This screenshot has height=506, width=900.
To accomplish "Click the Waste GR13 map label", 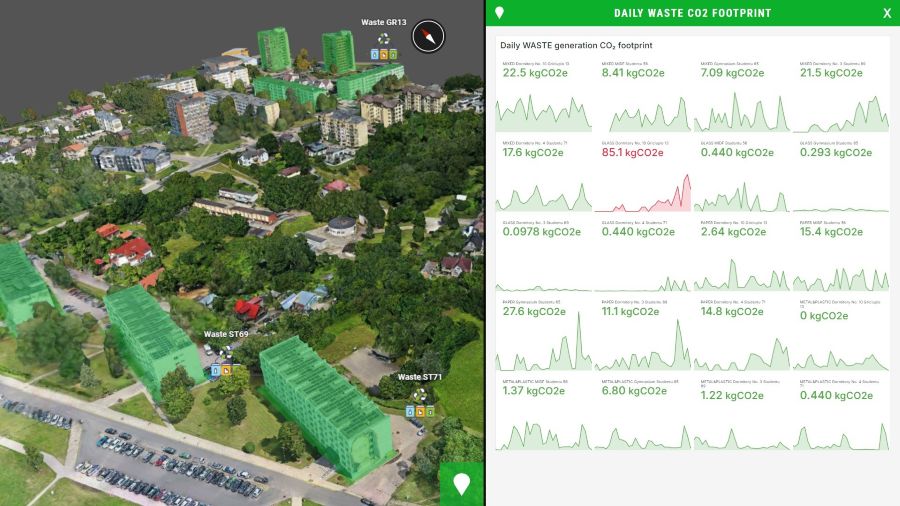I will click(x=383, y=22).
